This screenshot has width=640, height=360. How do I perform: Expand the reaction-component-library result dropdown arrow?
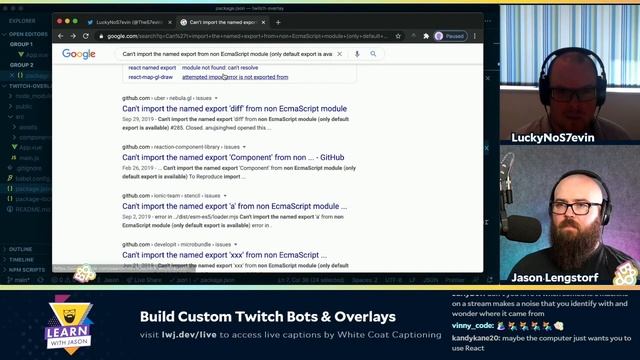pyautogui.click(x=244, y=147)
